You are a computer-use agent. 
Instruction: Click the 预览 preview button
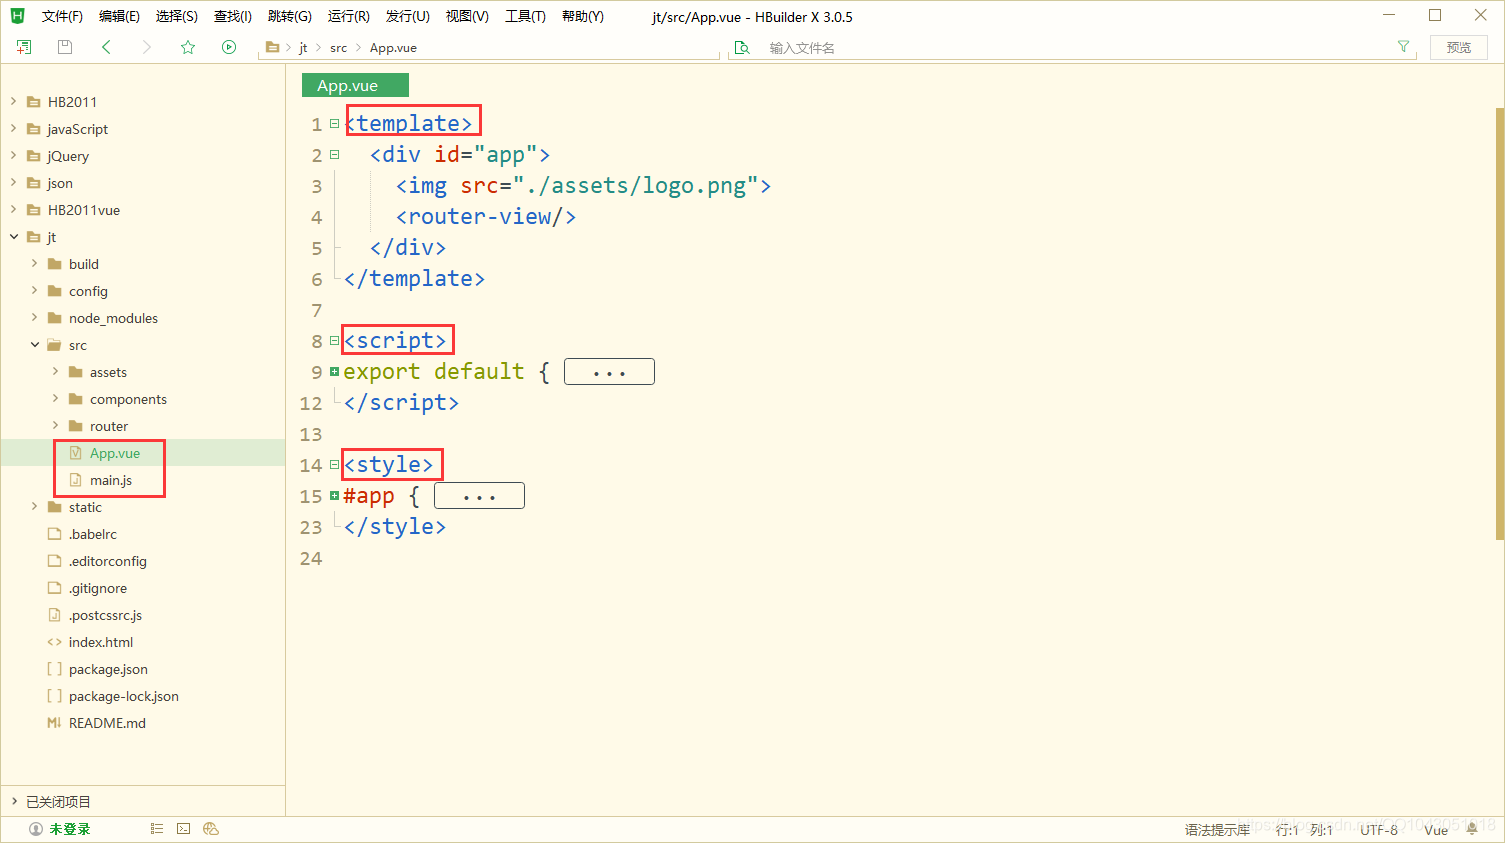1459,47
